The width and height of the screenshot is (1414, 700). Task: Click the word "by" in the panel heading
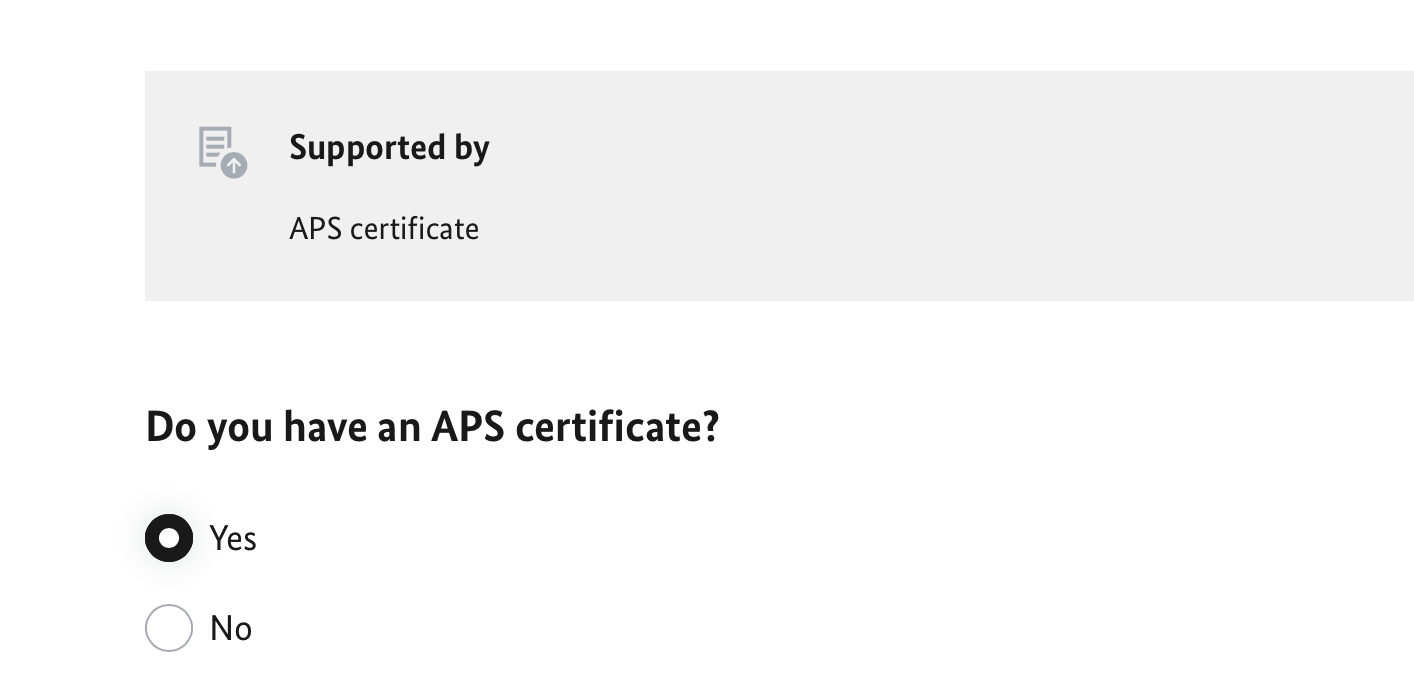click(x=472, y=148)
